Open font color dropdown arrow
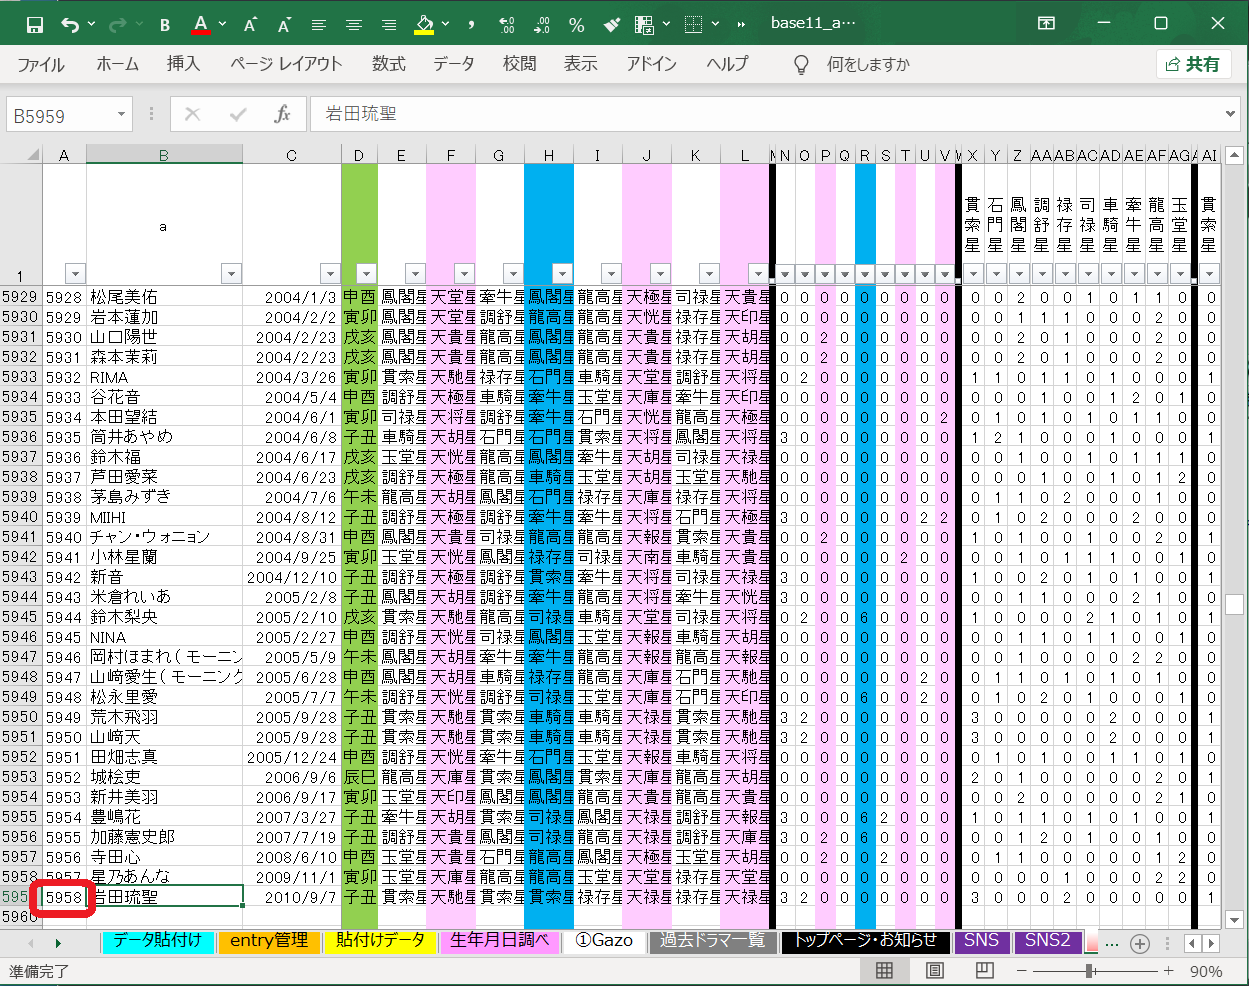This screenshot has height=986, width=1249. [222, 24]
